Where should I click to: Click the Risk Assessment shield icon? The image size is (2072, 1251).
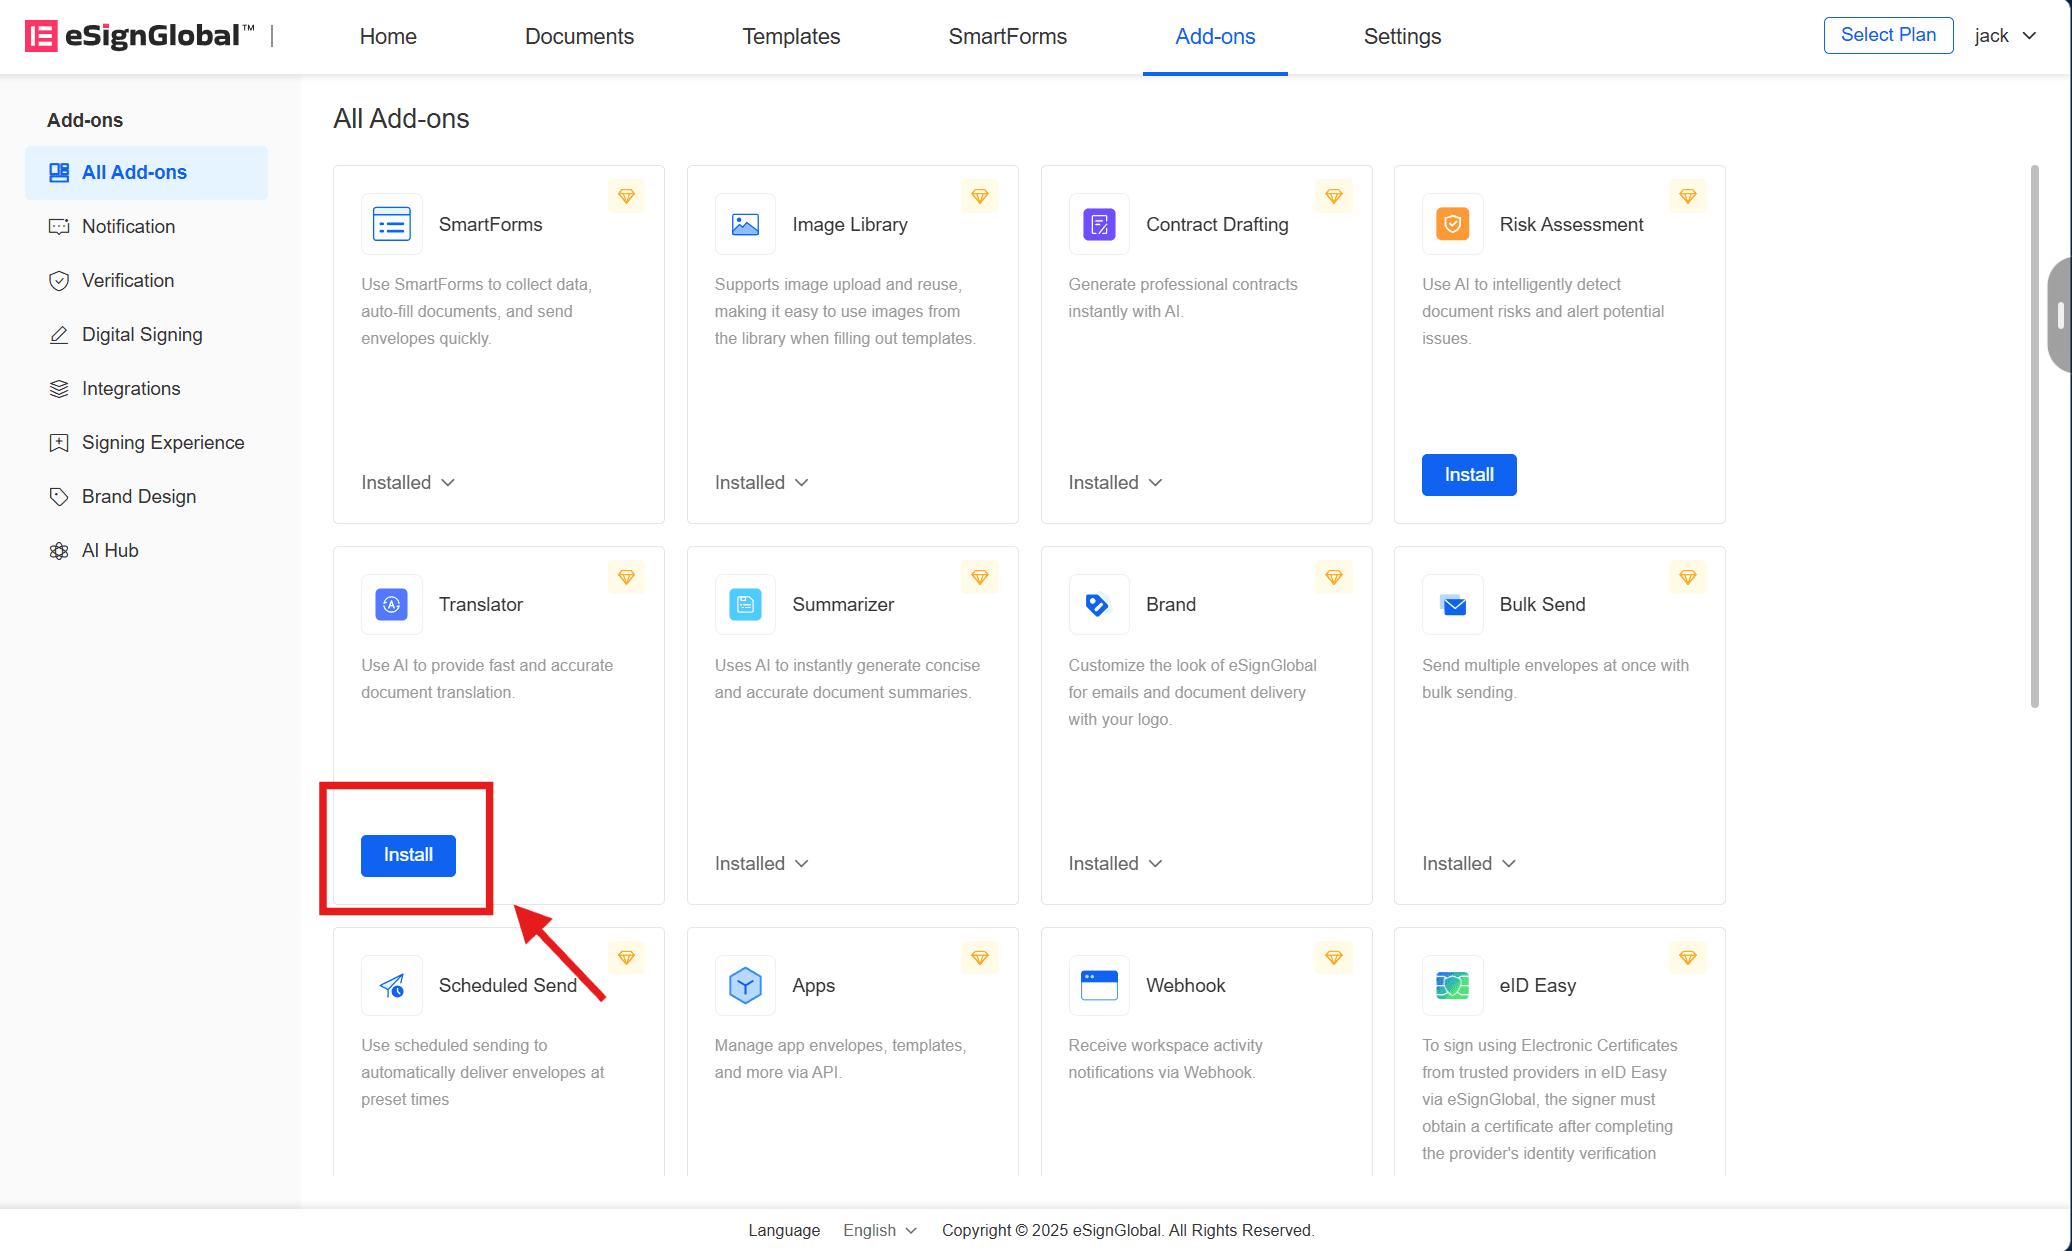tap(1452, 224)
